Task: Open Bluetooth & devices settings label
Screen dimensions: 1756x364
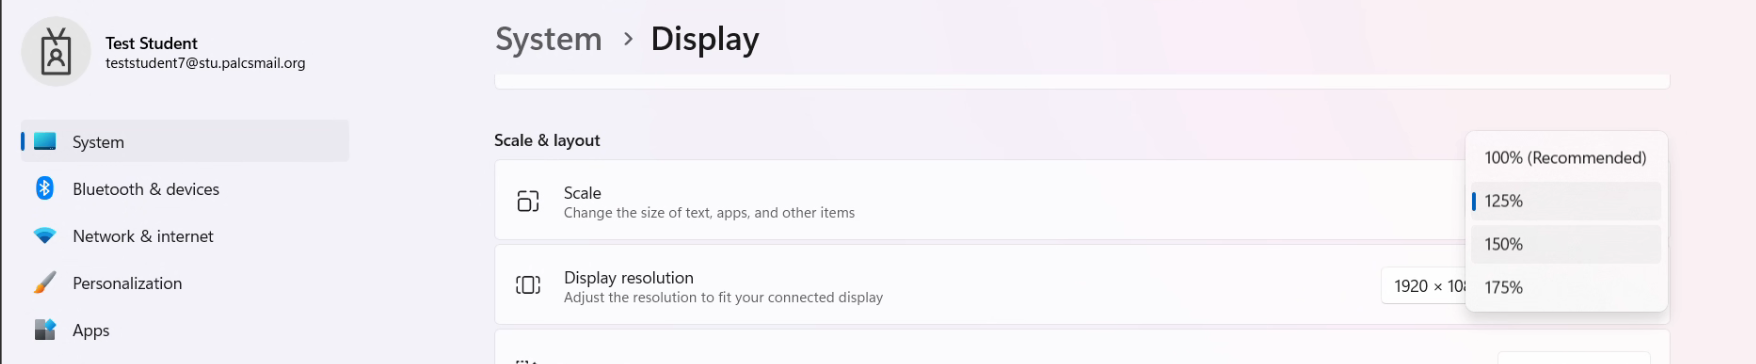Action: (146, 189)
